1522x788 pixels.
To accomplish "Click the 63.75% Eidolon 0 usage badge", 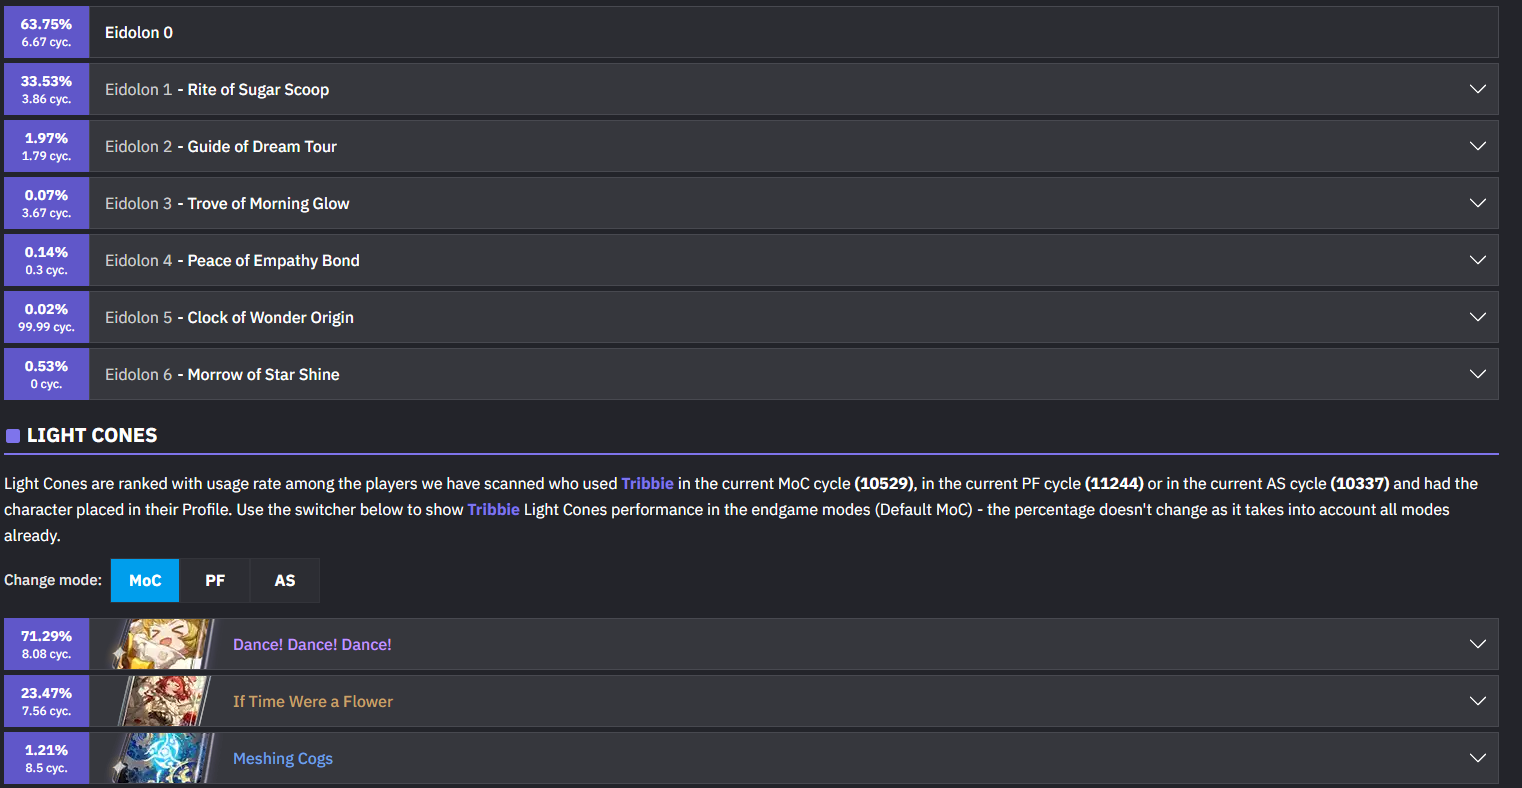I will (46, 32).
